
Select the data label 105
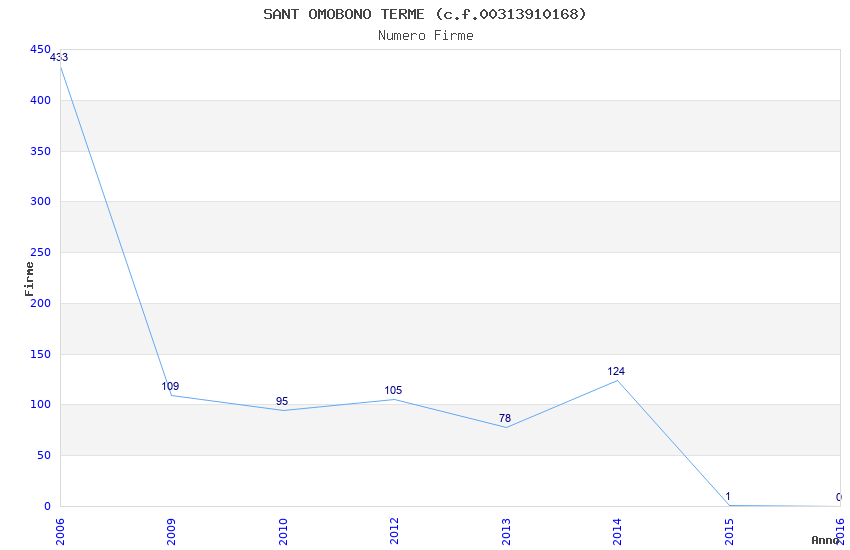393,390
